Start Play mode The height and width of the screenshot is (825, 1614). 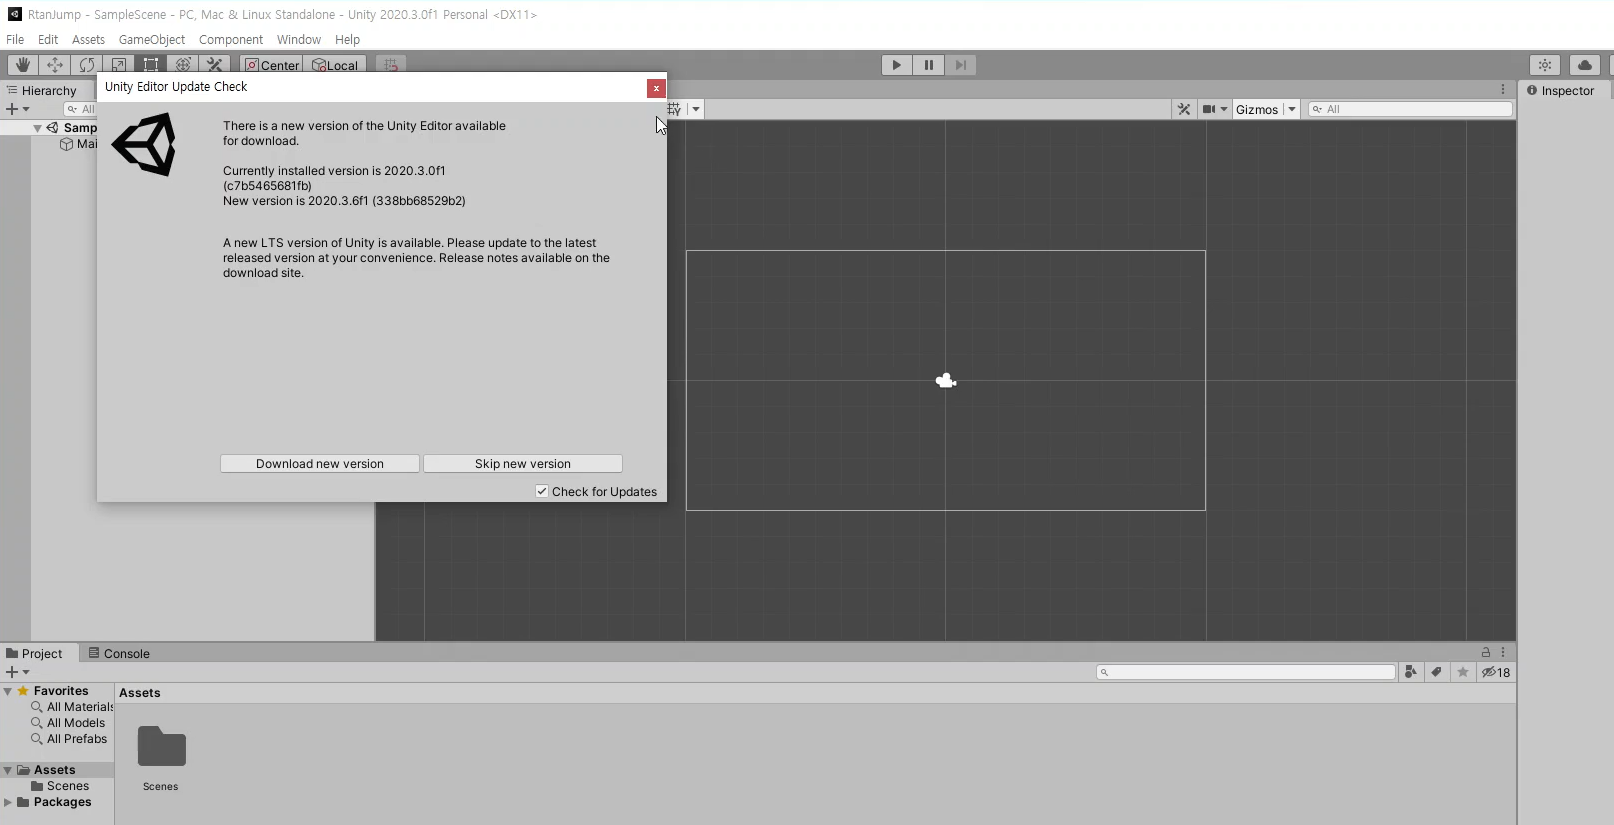pos(897,65)
